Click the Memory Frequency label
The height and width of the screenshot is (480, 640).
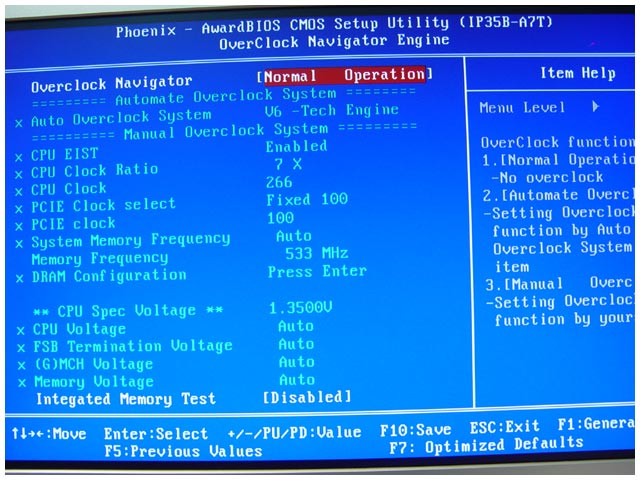tap(100, 259)
